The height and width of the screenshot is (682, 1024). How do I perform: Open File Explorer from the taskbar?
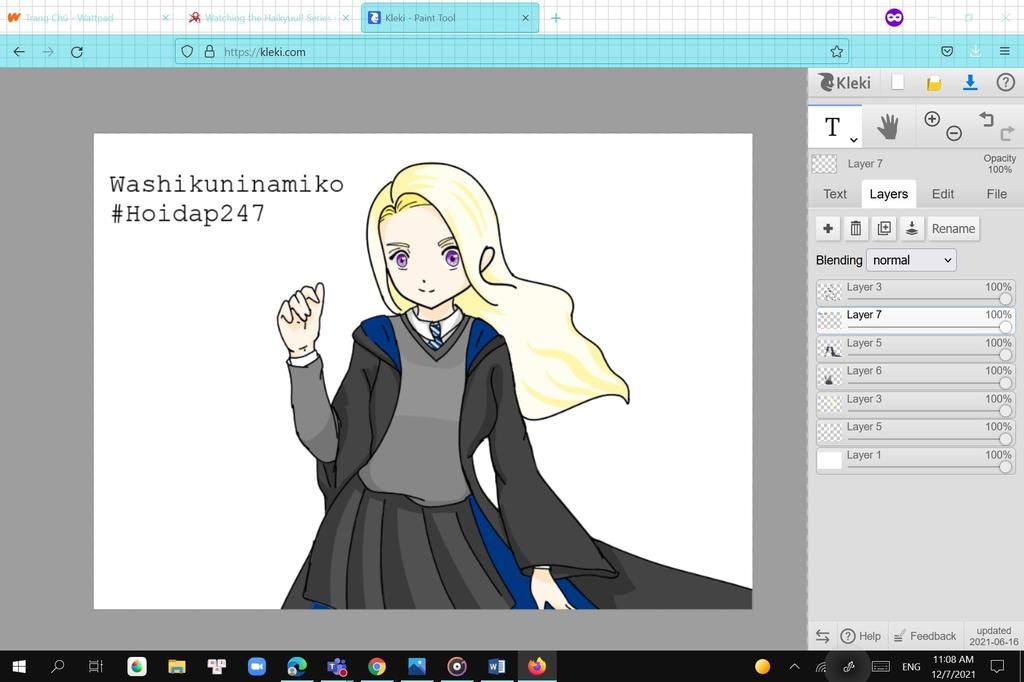[176, 666]
